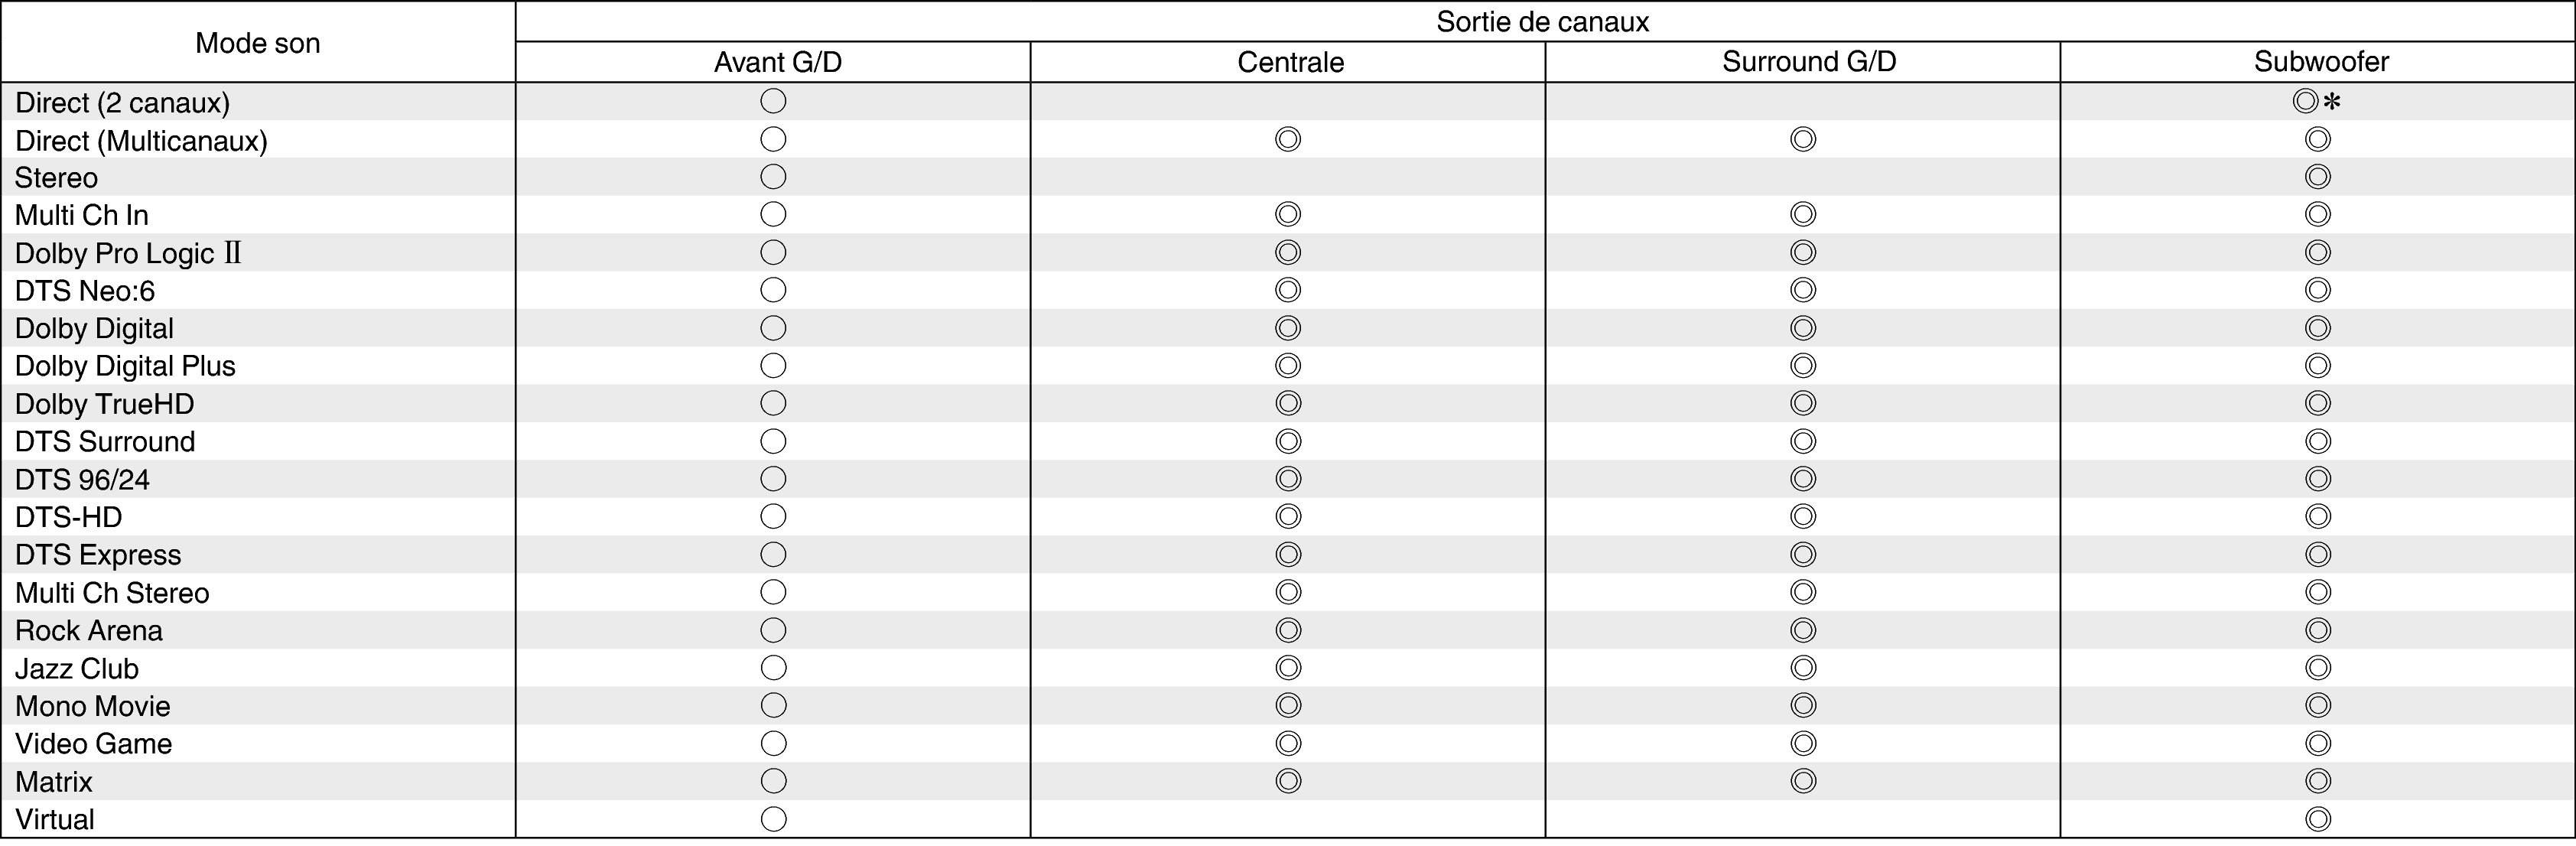Click the Multi Ch Stereo mode label
This screenshot has width=2576, height=846.
pyautogui.click(x=112, y=593)
